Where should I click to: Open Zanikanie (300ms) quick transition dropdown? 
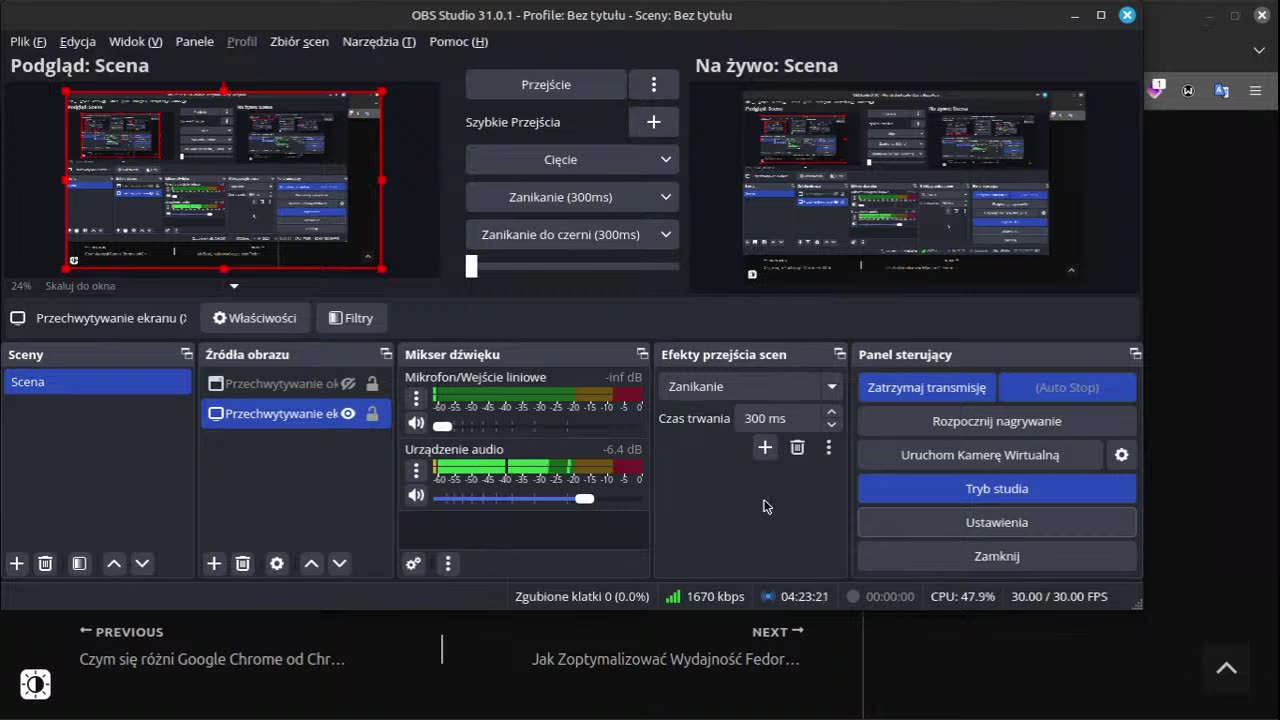(572, 197)
